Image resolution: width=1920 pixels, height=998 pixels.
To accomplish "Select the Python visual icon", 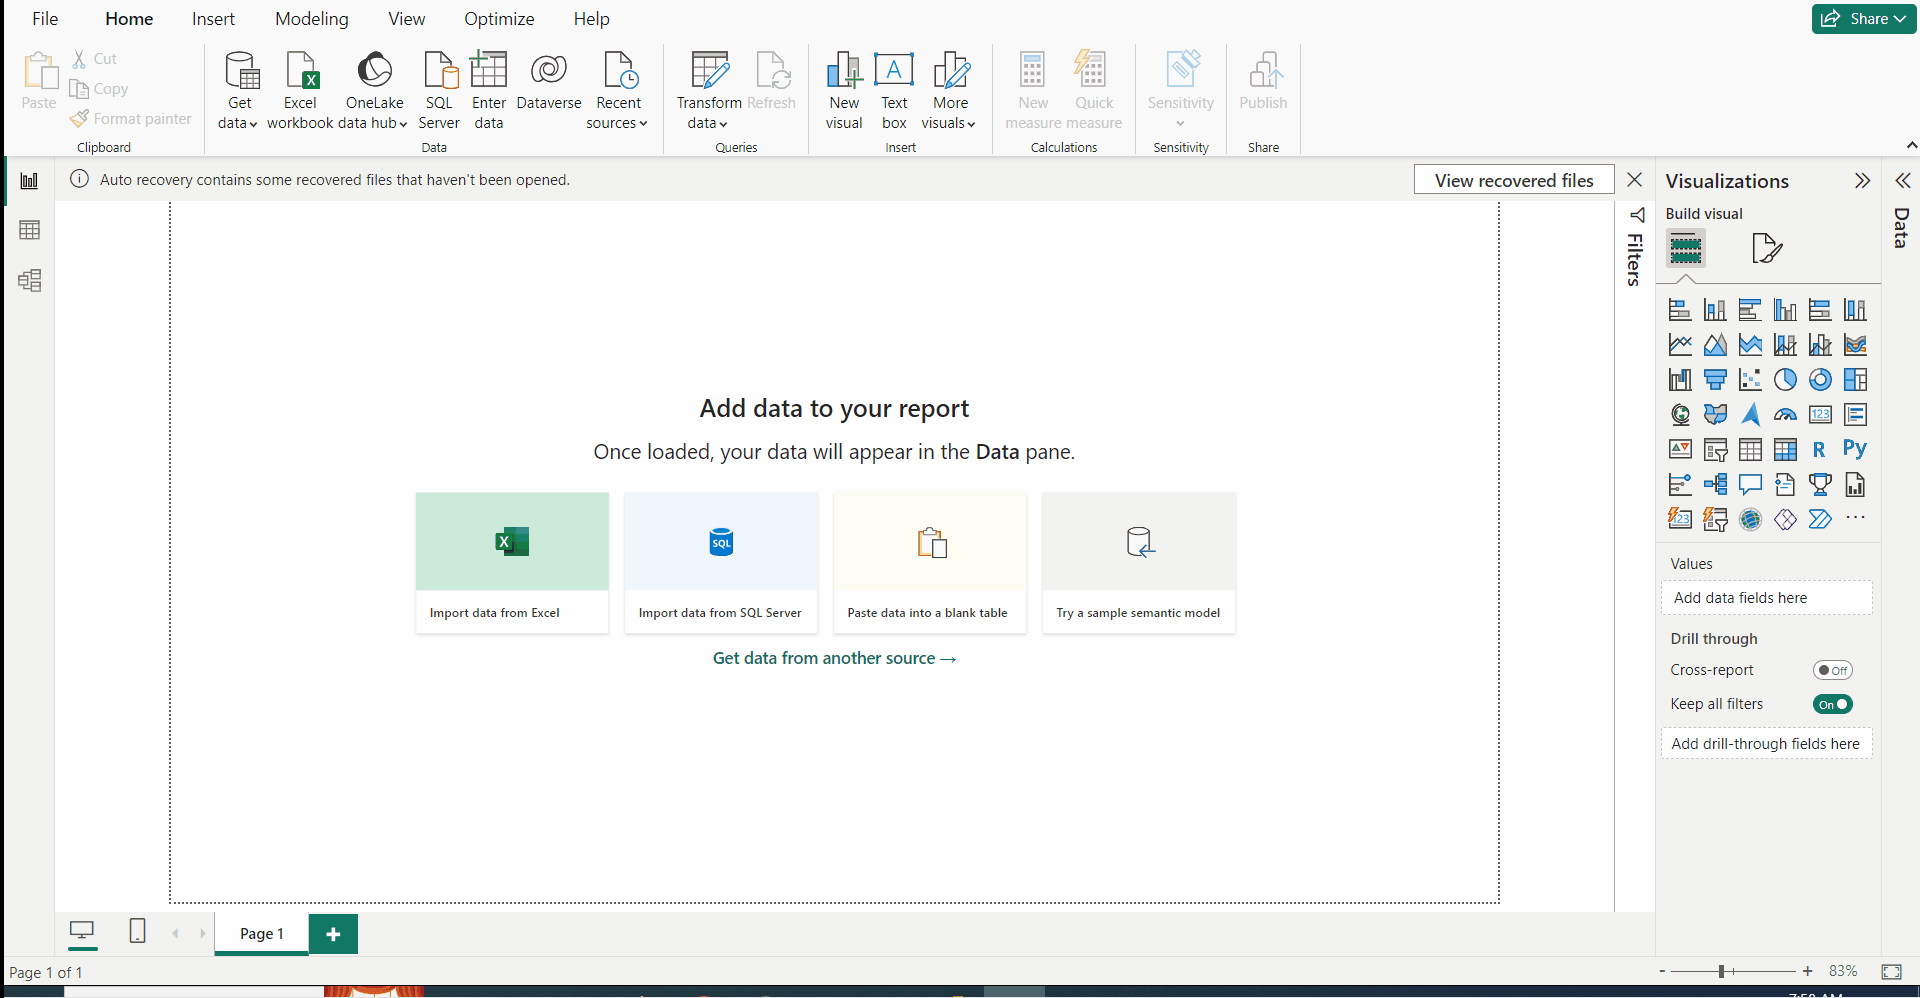I will [x=1855, y=449].
